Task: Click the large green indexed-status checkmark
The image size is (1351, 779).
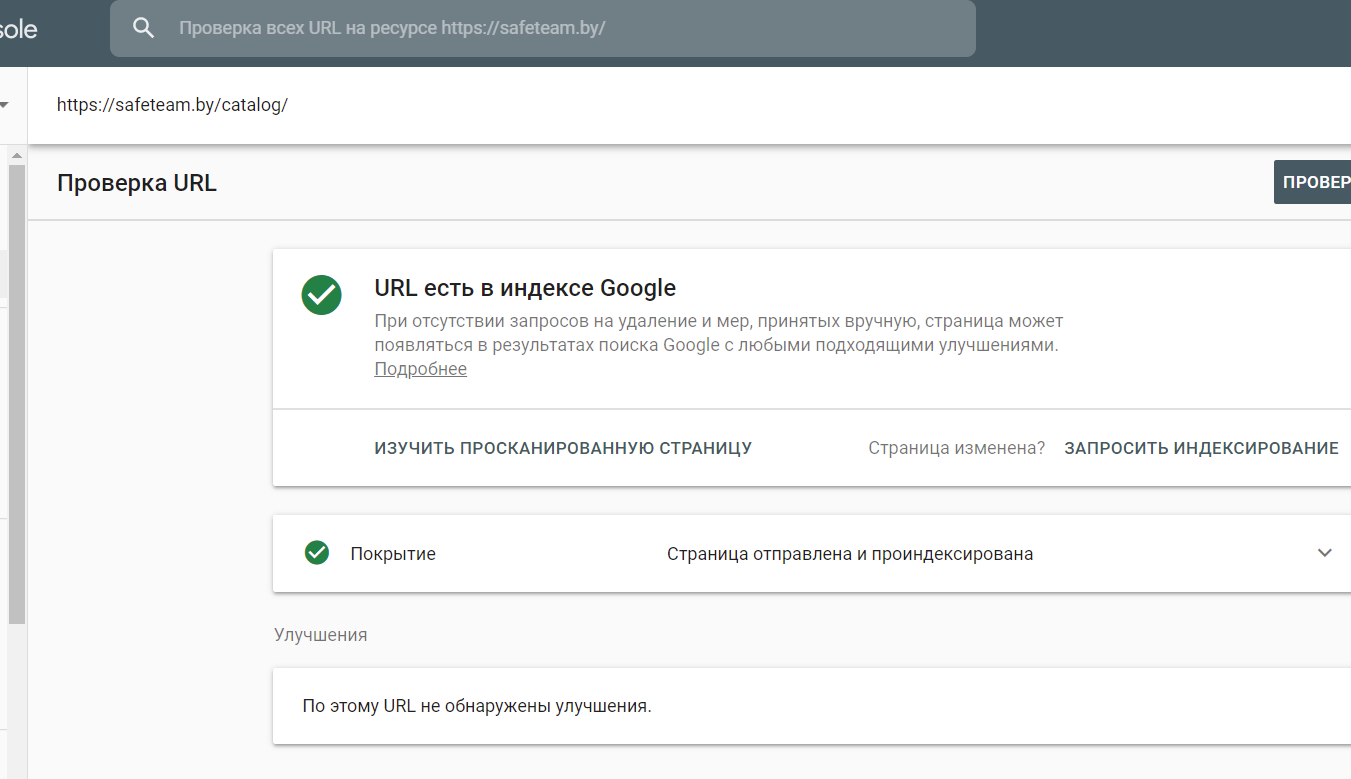Action: pos(321,295)
